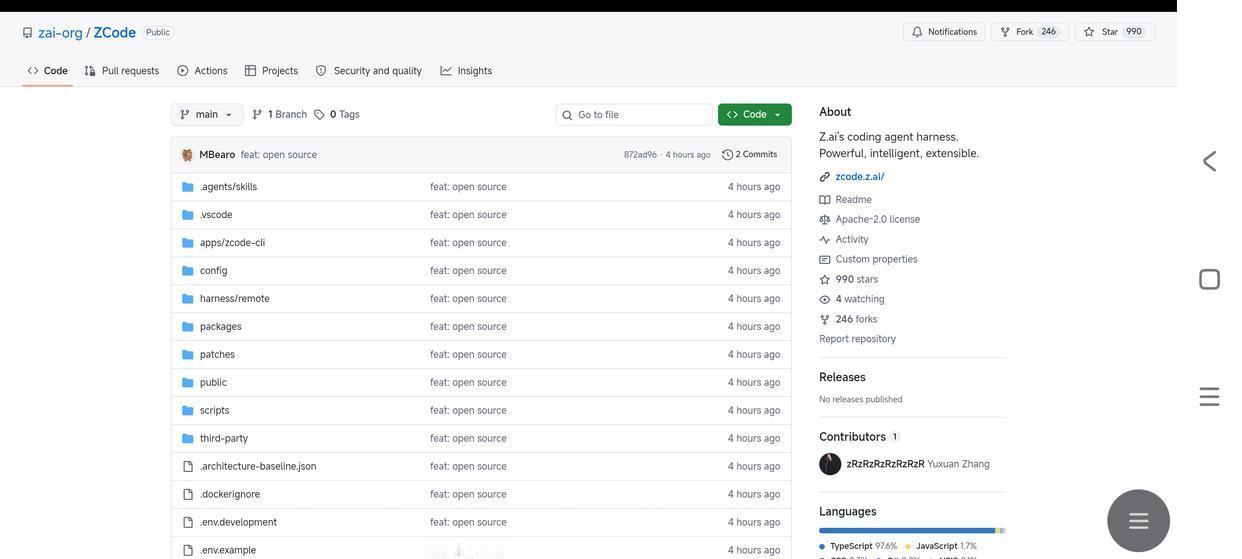This screenshot has height=559, width=1242.
Task: Click the TypeScript language bar segment
Action: [x=907, y=531]
